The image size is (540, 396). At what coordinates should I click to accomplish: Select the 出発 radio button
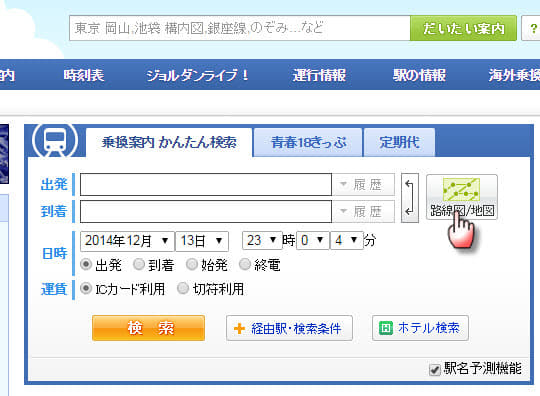pos(86,264)
